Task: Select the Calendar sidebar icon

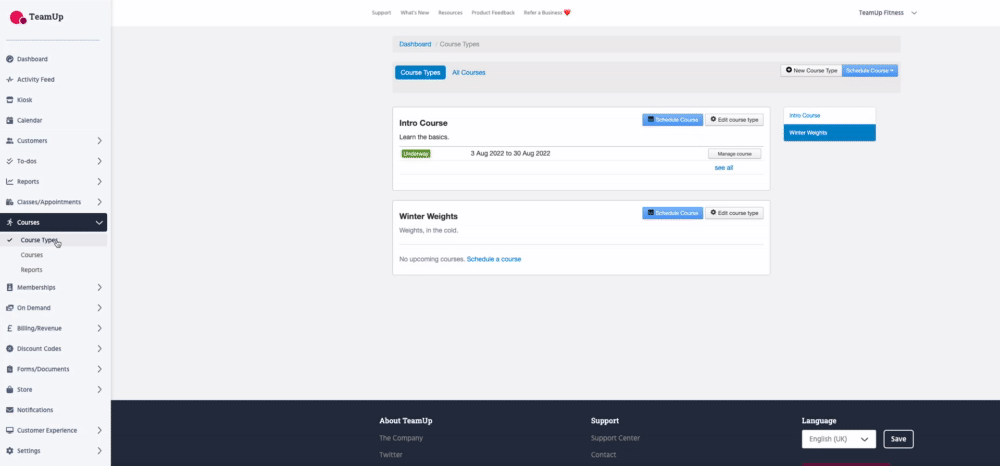Action: (9, 120)
